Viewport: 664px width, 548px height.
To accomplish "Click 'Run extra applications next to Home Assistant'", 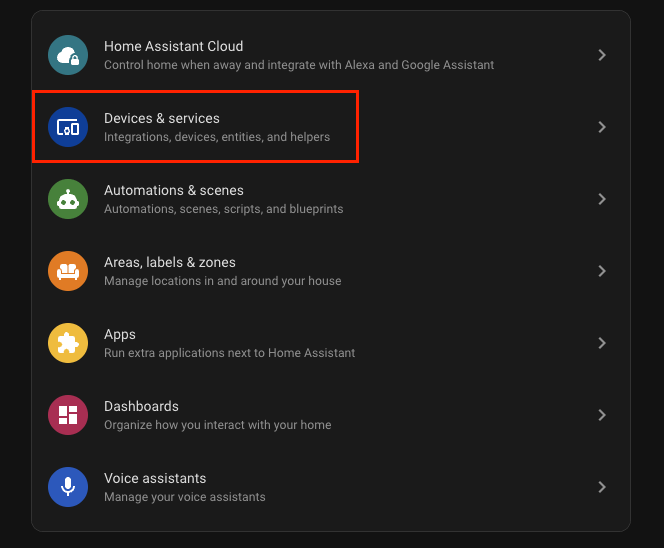I will click(x=230, y=353).
